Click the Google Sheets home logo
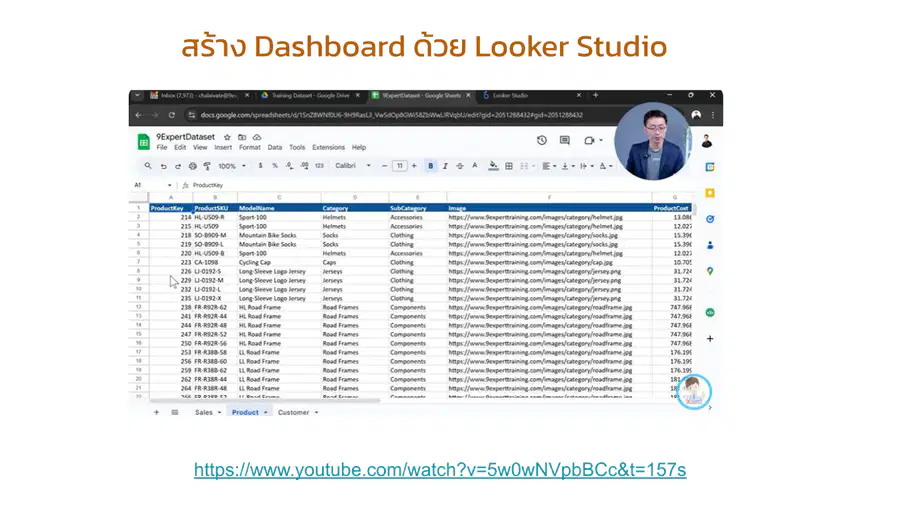This screenshot has width=900, height=506. coord(143,141)
